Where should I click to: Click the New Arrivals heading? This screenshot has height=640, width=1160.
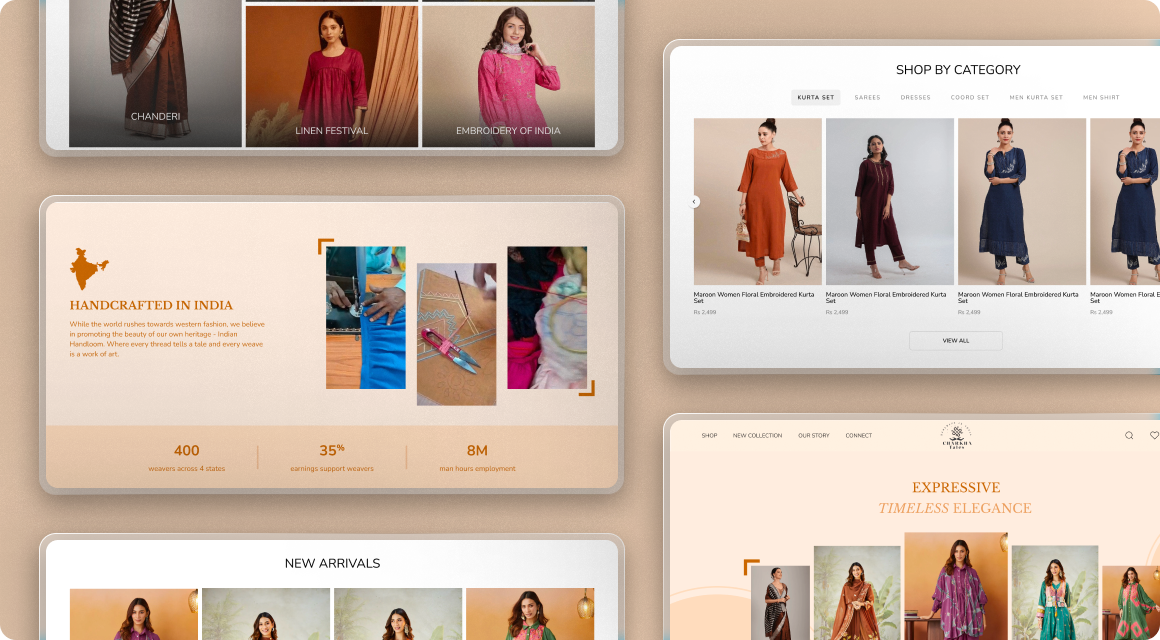click(332, 563)
